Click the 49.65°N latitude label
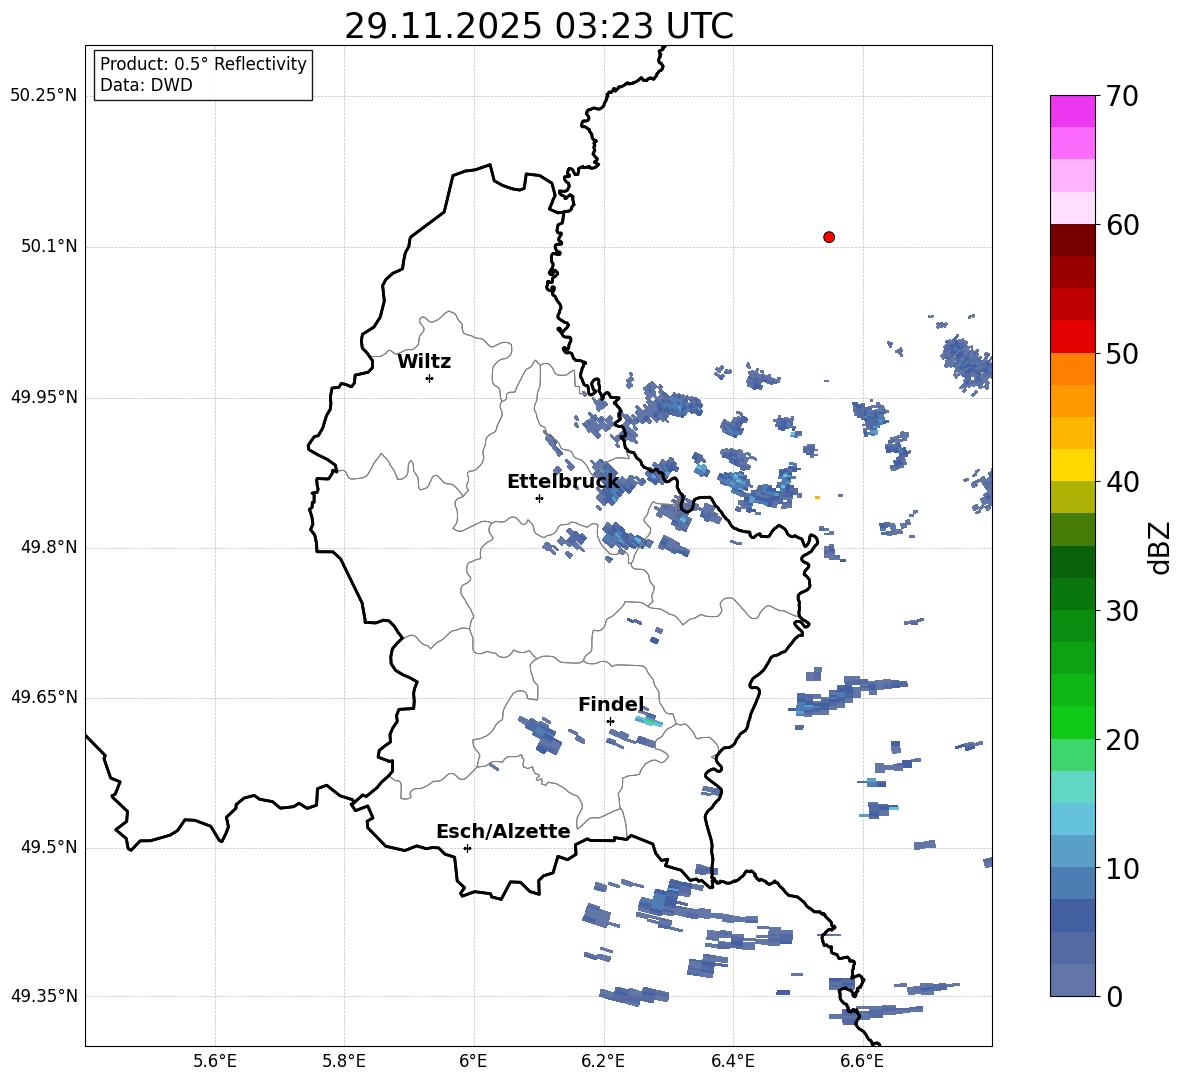The width and height of the screenshot is (1184, 1081). (x=44, y=697)
